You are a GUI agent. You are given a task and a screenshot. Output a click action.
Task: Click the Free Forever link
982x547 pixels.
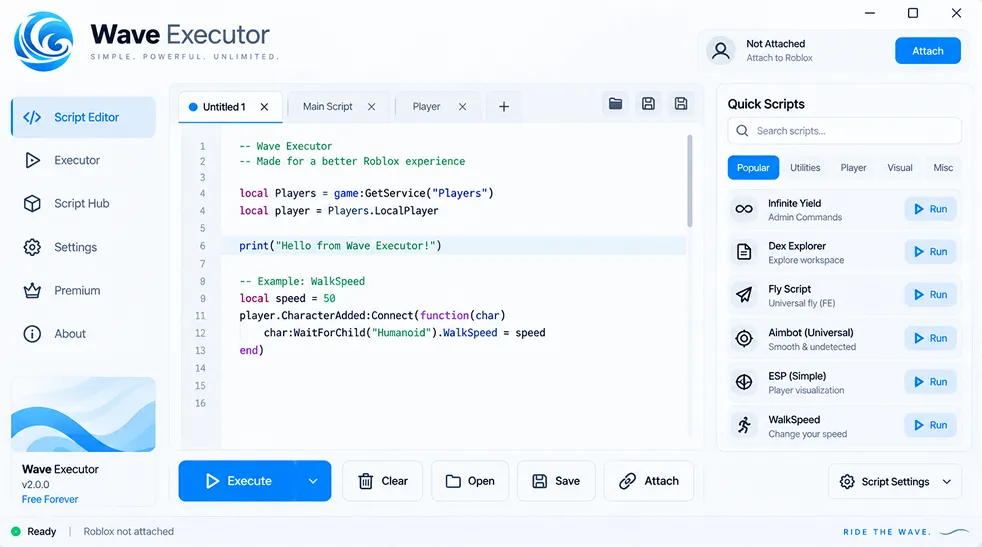(50, 499)
